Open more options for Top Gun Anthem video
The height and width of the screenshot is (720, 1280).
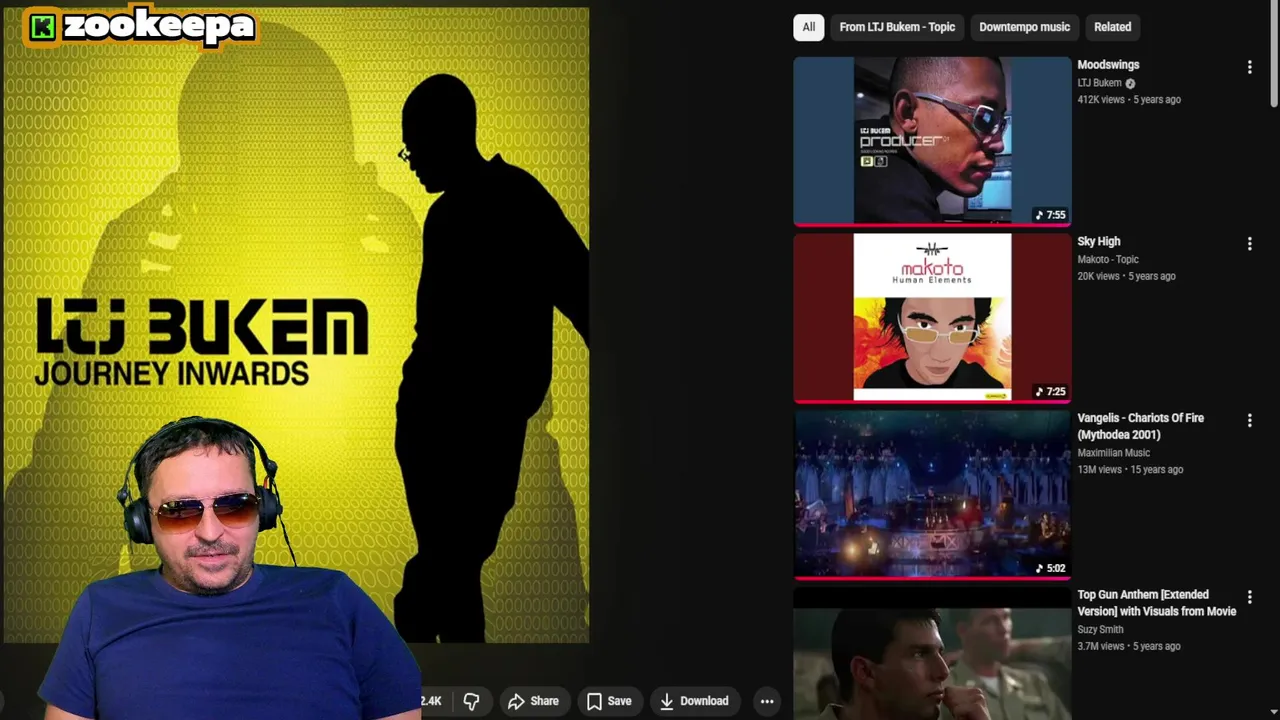pyautogui.click(x=1249, y=597)
